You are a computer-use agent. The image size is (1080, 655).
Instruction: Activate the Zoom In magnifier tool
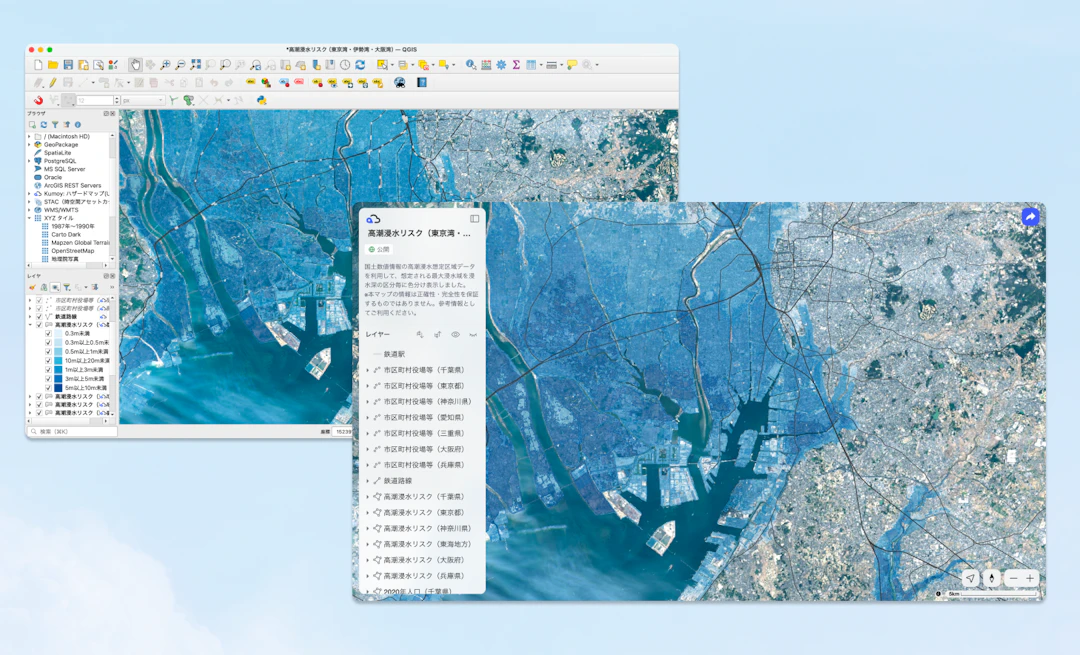tap(166, 63)
